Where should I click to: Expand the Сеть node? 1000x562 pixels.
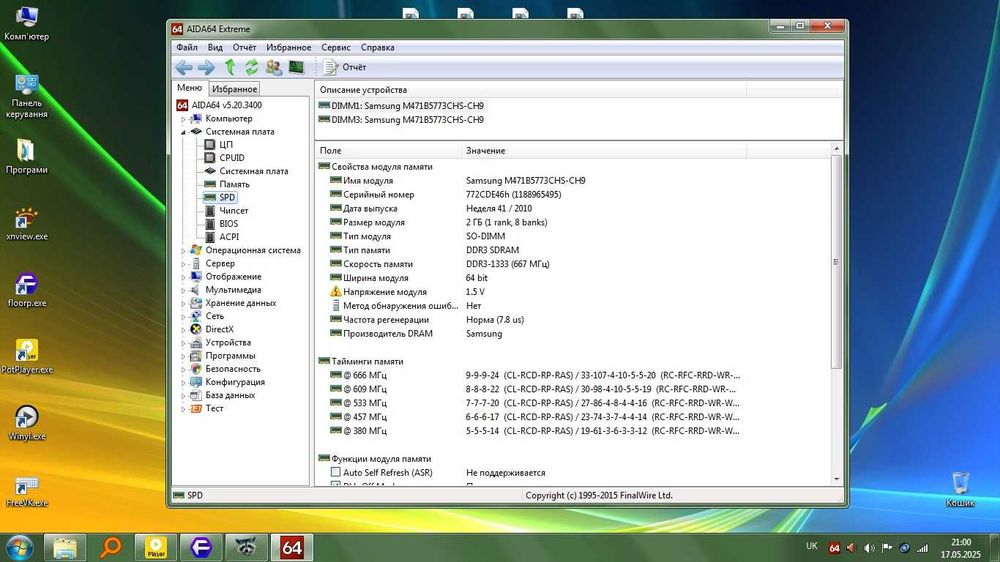183,316
